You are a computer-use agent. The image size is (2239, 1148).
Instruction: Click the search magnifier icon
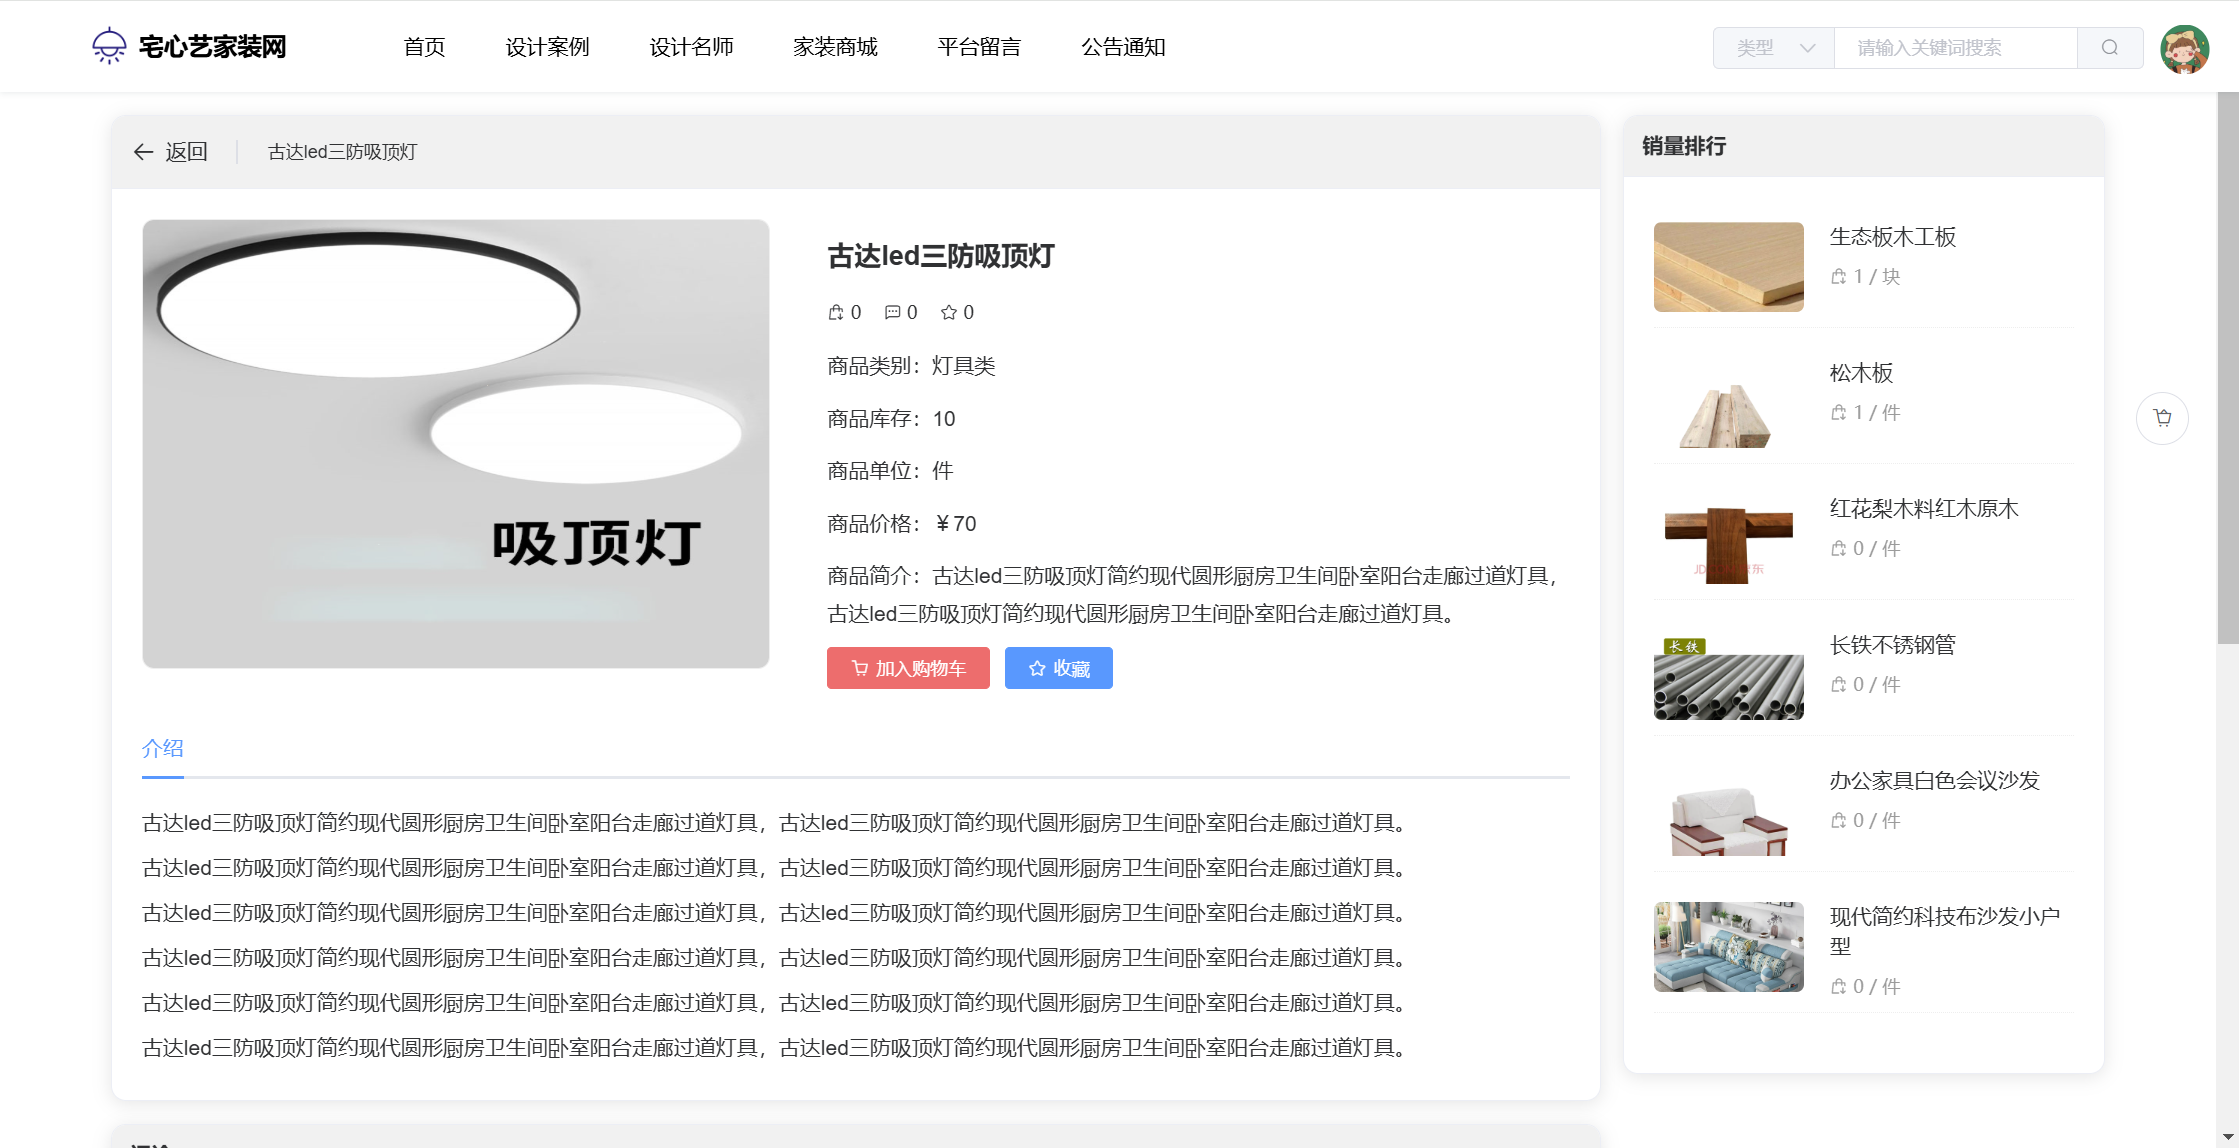[x=2109, y=48]
